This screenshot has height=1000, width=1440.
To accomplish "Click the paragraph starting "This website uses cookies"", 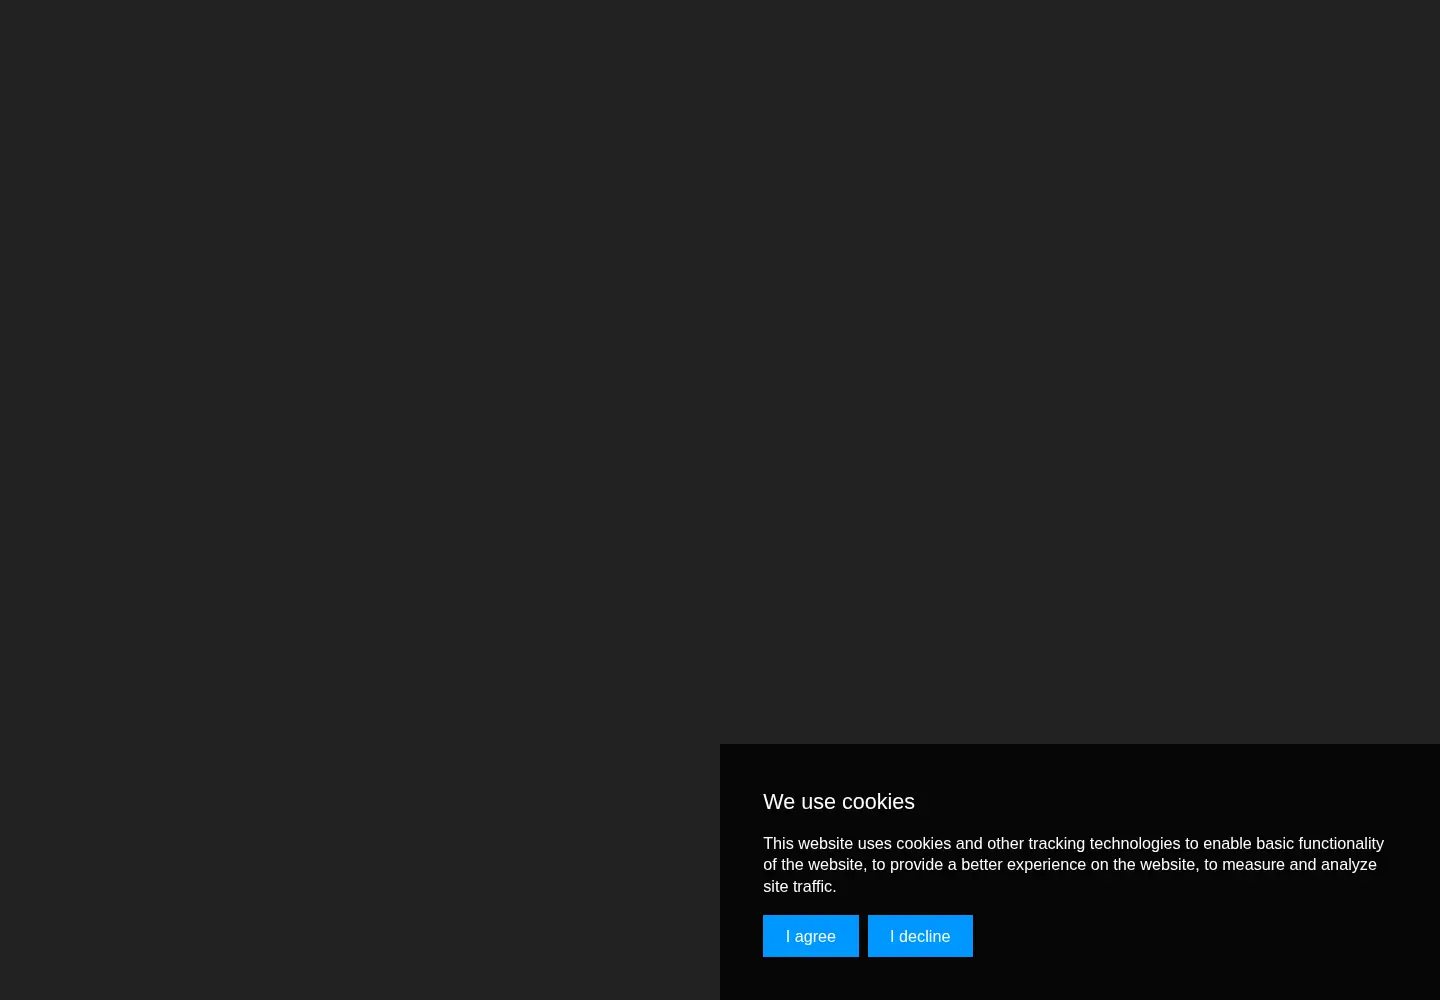I will 1073,865.
